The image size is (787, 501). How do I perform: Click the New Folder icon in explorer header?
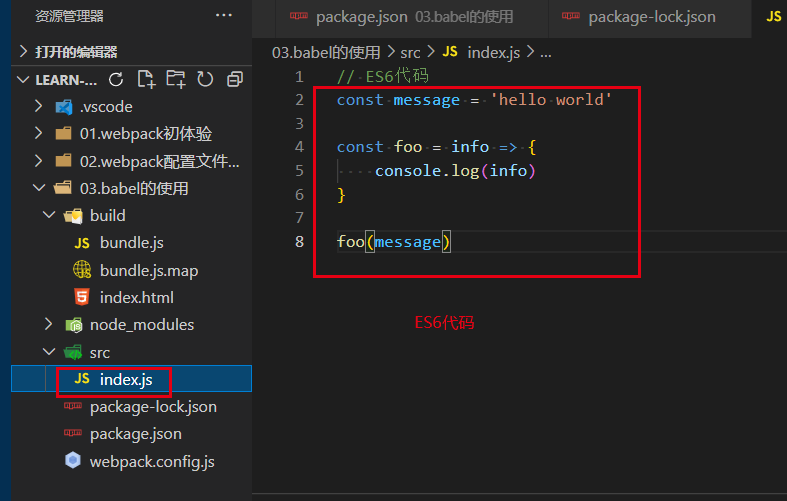[176, 79]
